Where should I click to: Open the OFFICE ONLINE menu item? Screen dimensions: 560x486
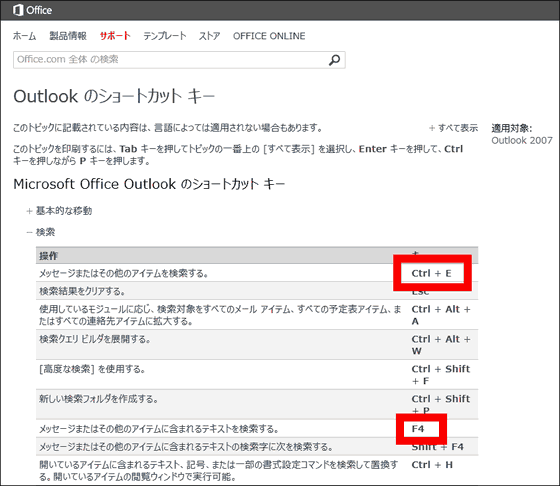tap(269, 36)
